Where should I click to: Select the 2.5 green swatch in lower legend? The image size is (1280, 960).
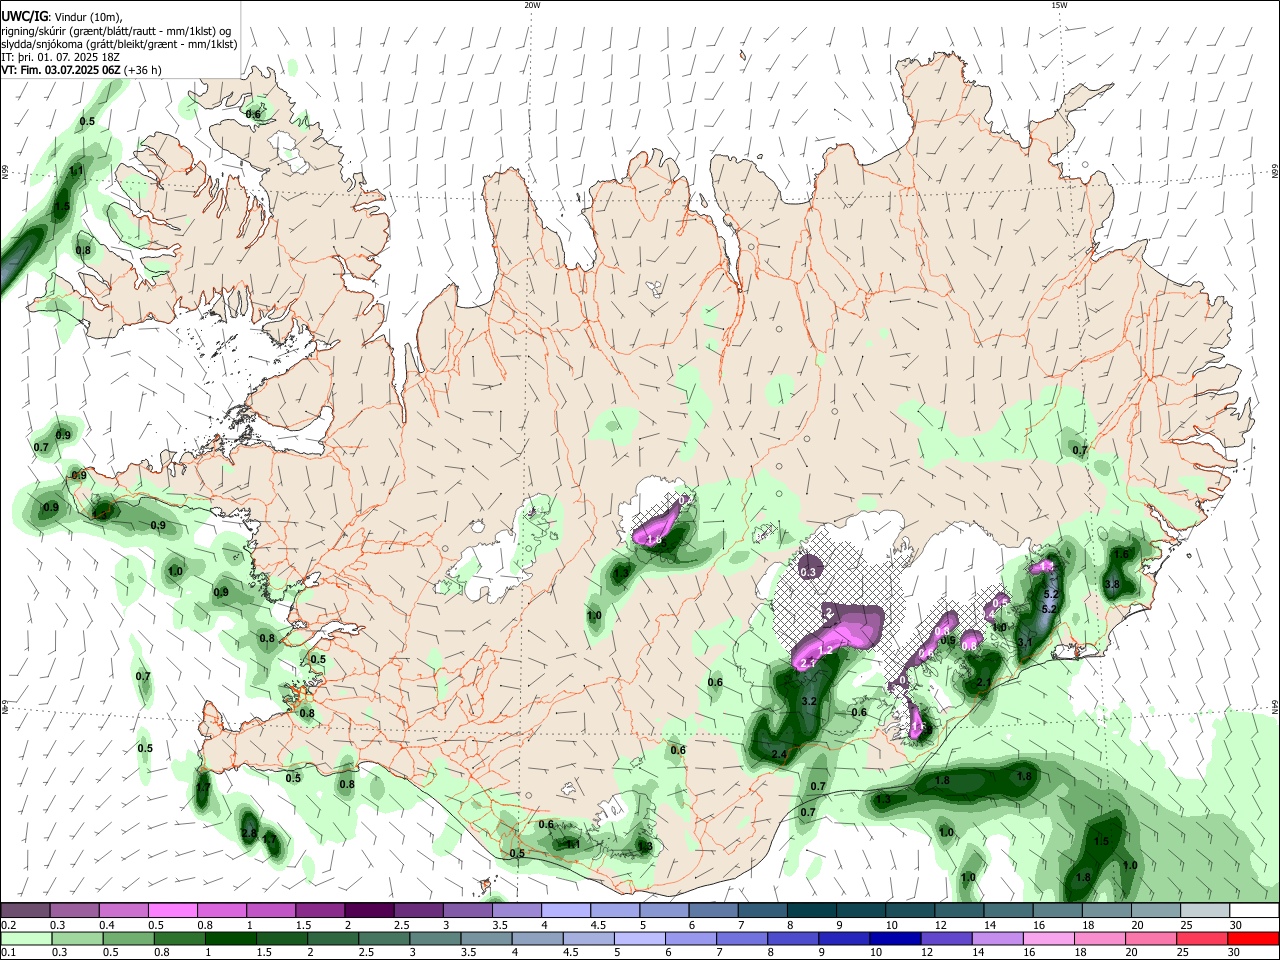[x=383, y=938]
